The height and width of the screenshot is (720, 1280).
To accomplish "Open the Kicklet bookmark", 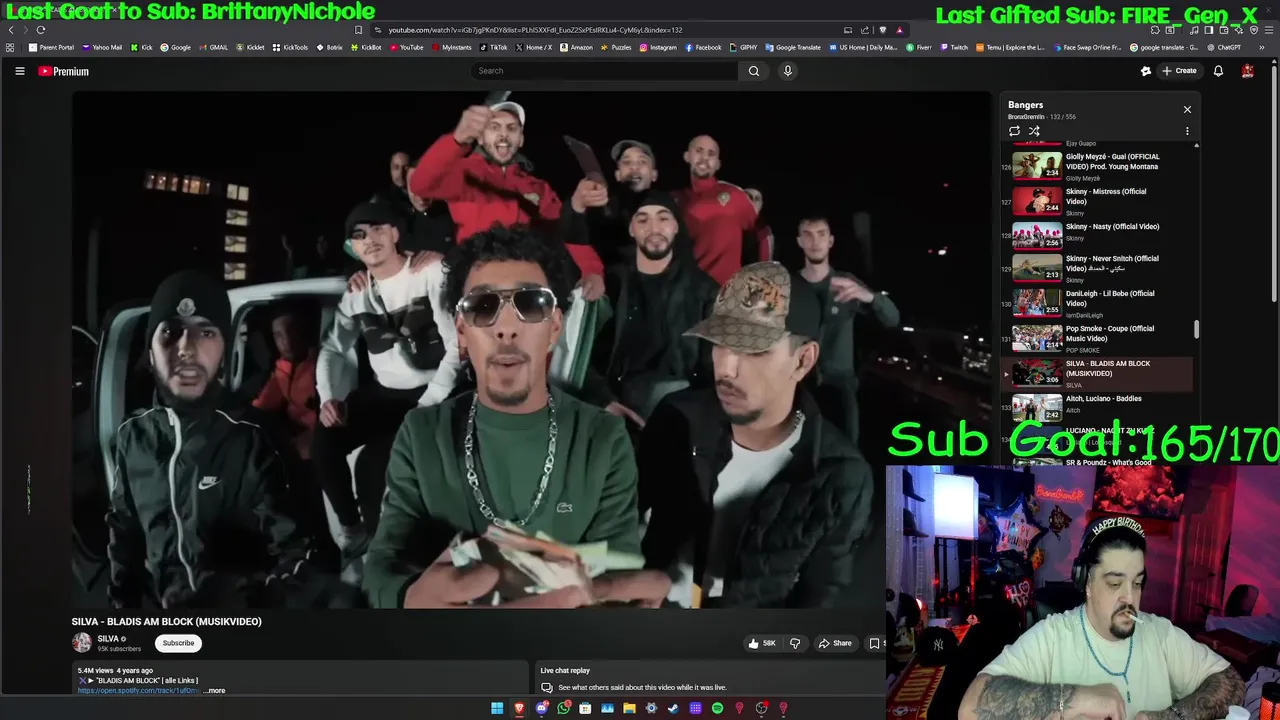I will tap(251, 47).
